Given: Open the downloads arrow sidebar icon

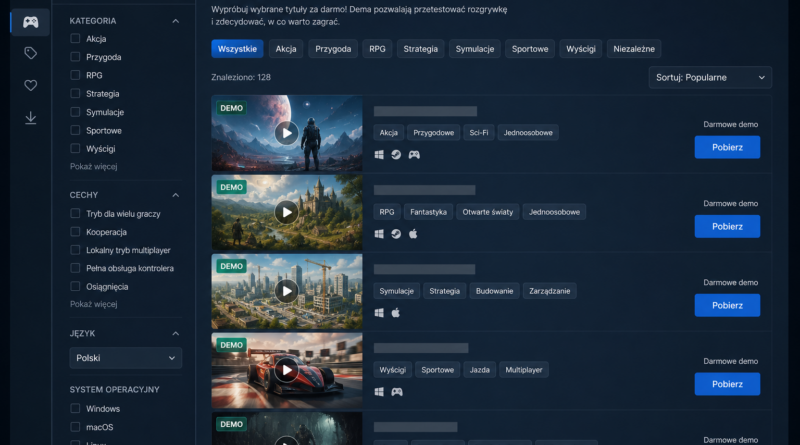Looking at the screenshot, I should pos(31,118).
